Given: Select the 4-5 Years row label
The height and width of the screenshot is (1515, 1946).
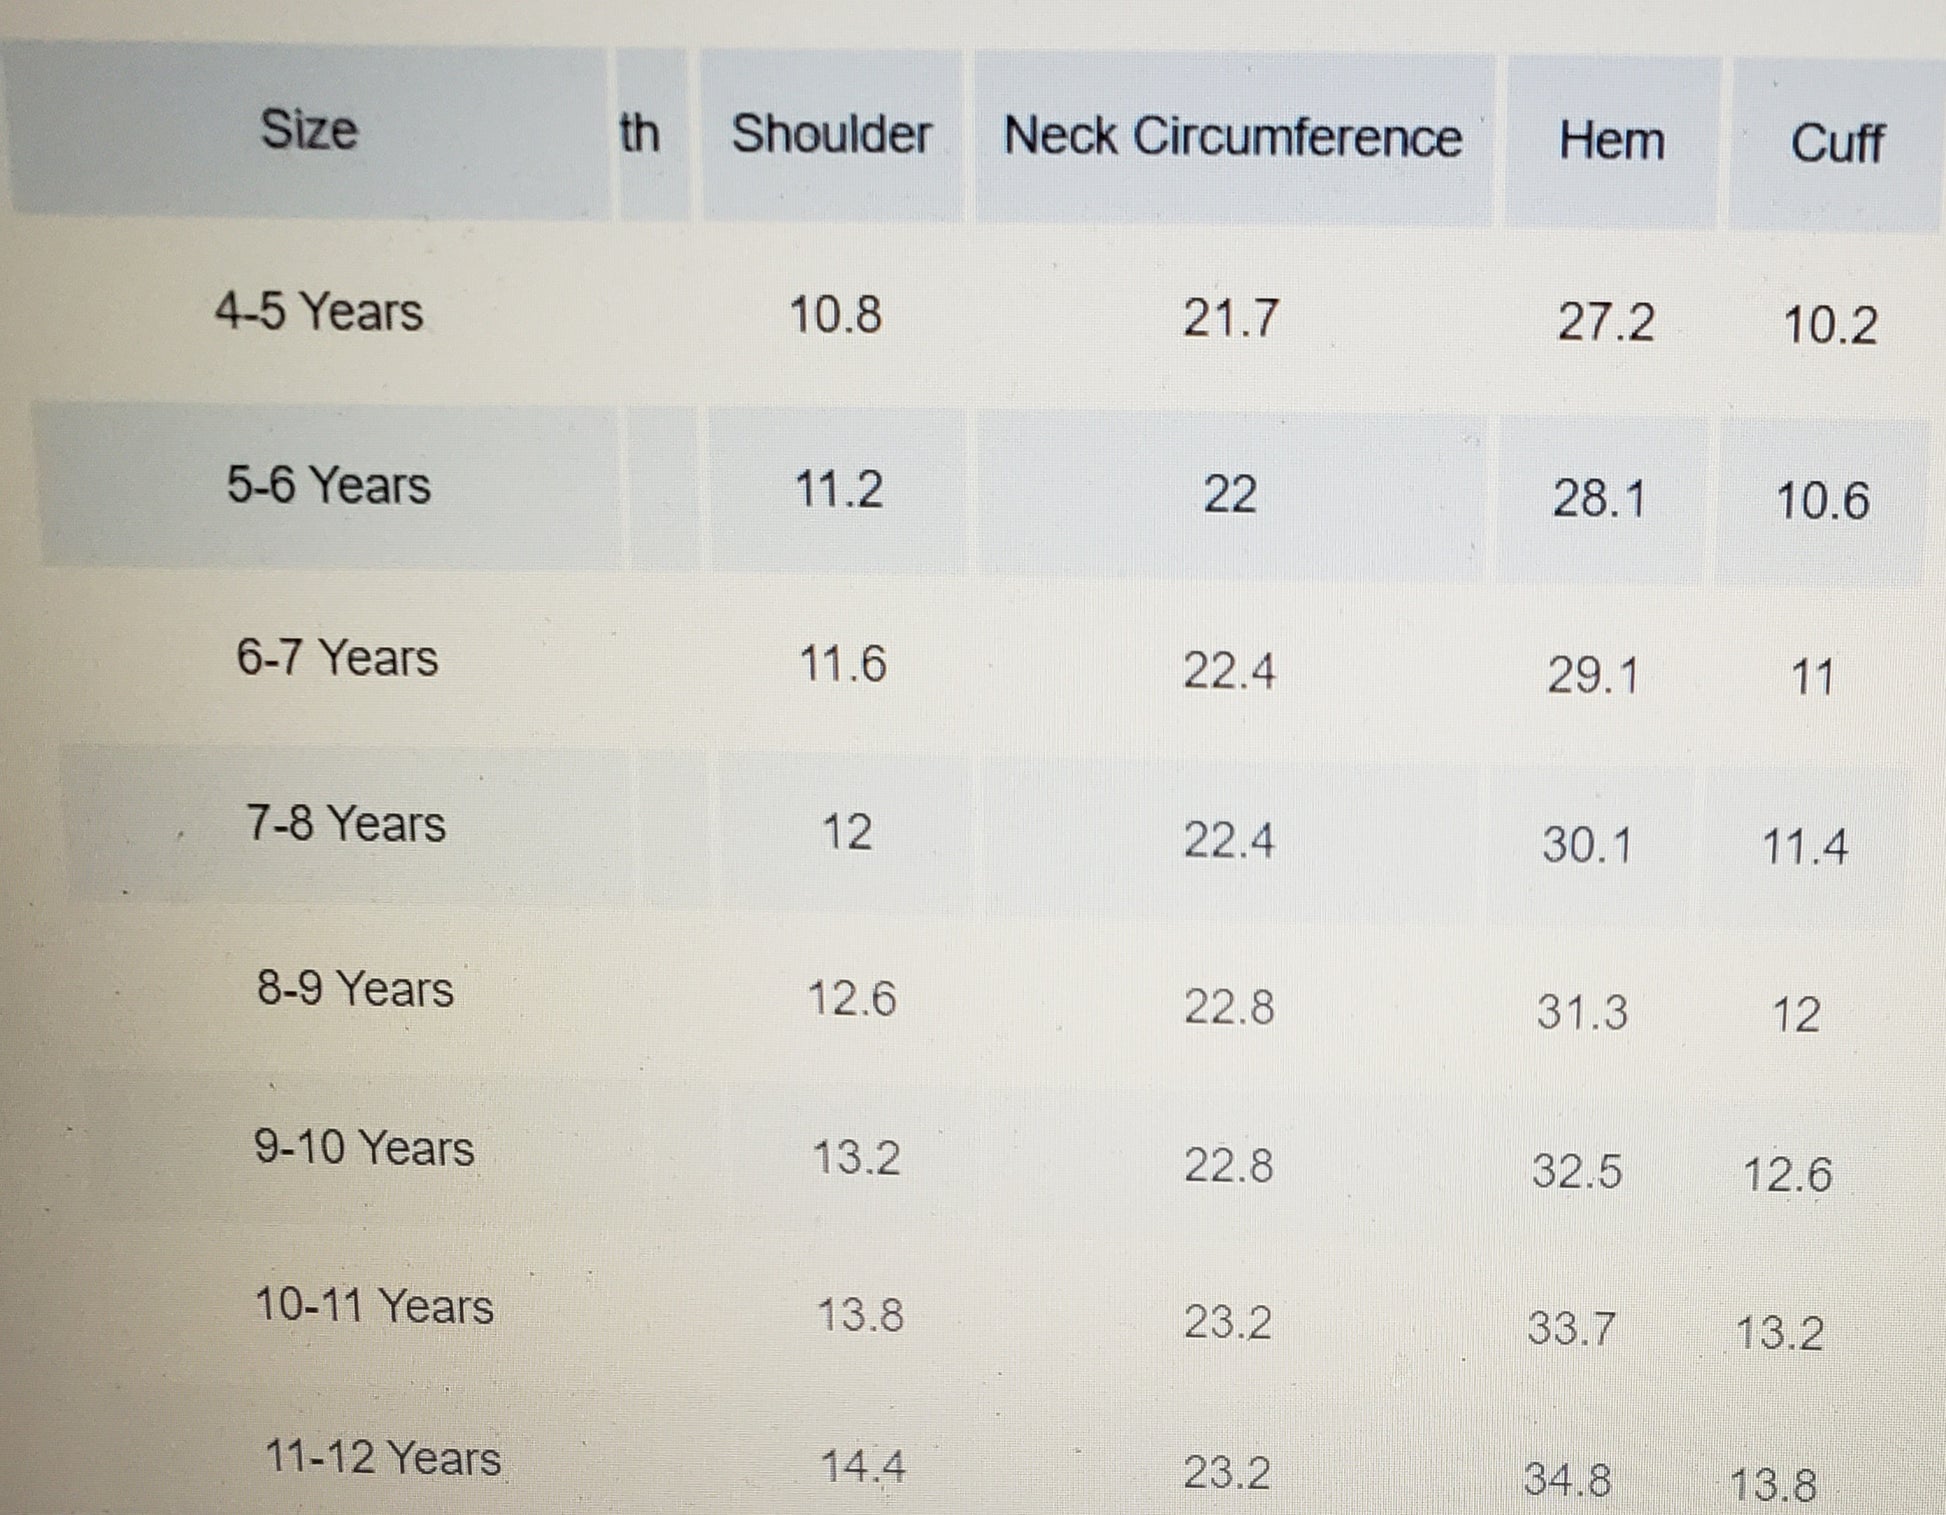Looking at the screenshot, I should tap(318, 311).
